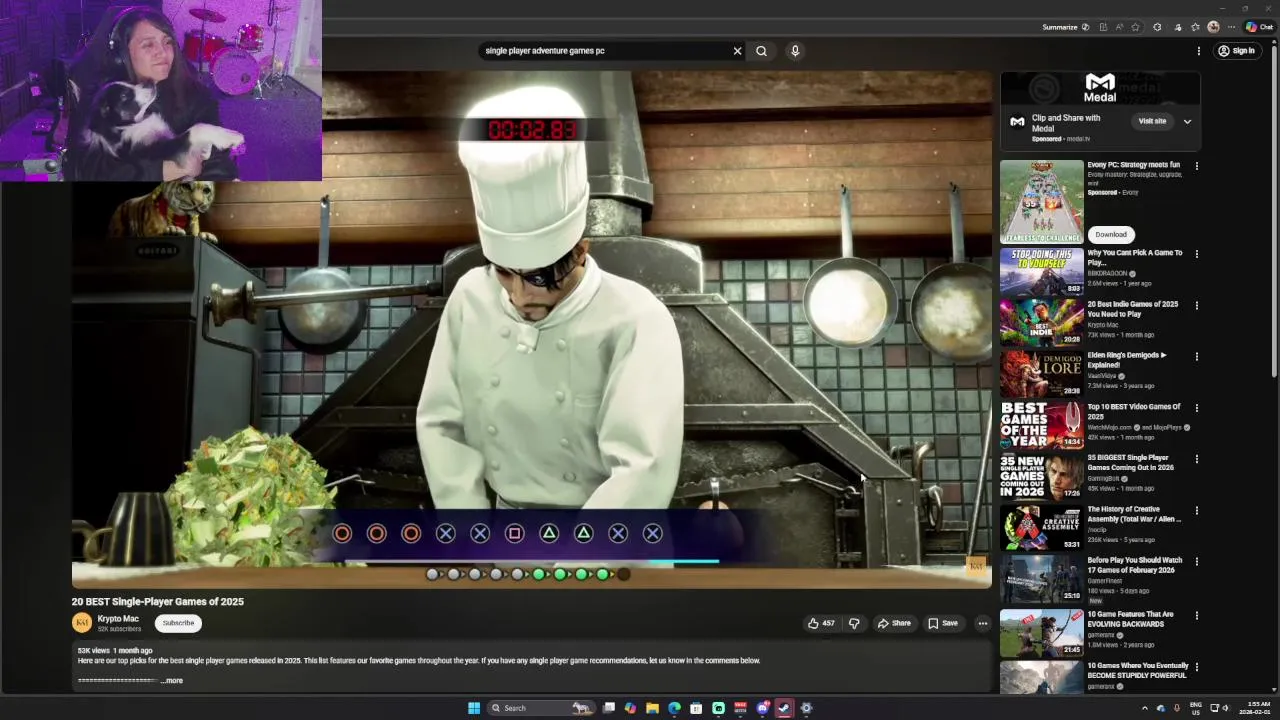Click the magnifier search button on YouTube

(761, 51)
